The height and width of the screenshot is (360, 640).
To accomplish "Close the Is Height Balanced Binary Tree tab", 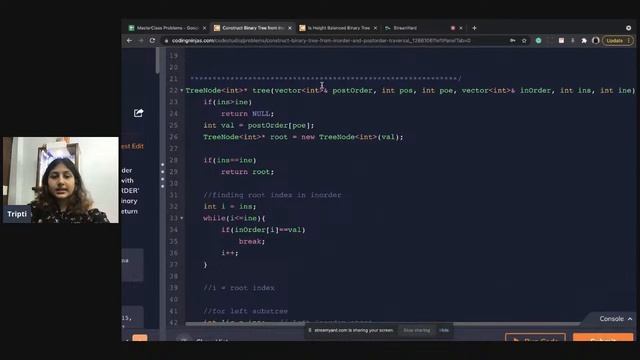I will click(x=375, y=28).
